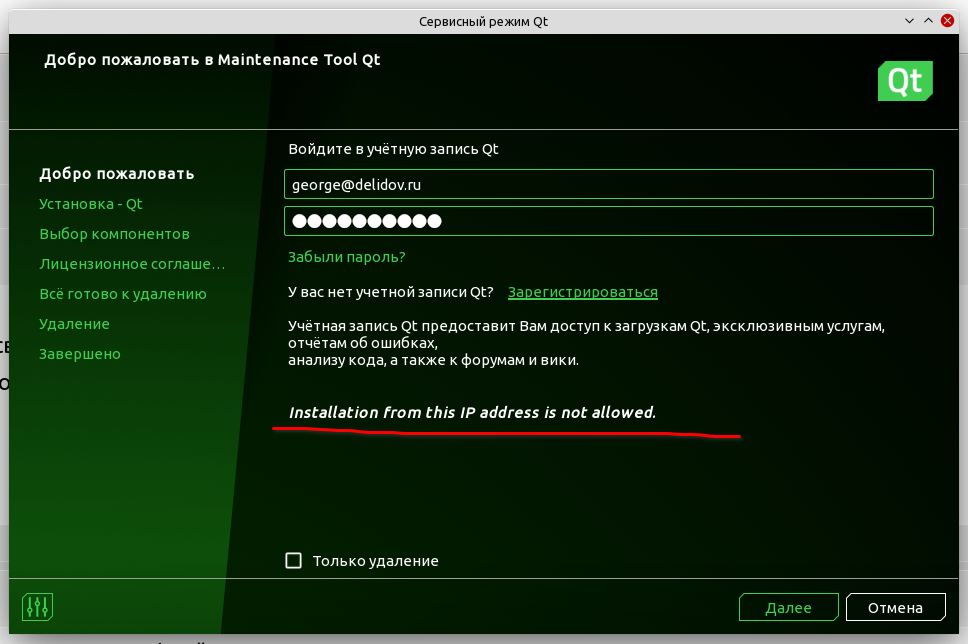Select 'Удаление' step in sidebar

74,324
